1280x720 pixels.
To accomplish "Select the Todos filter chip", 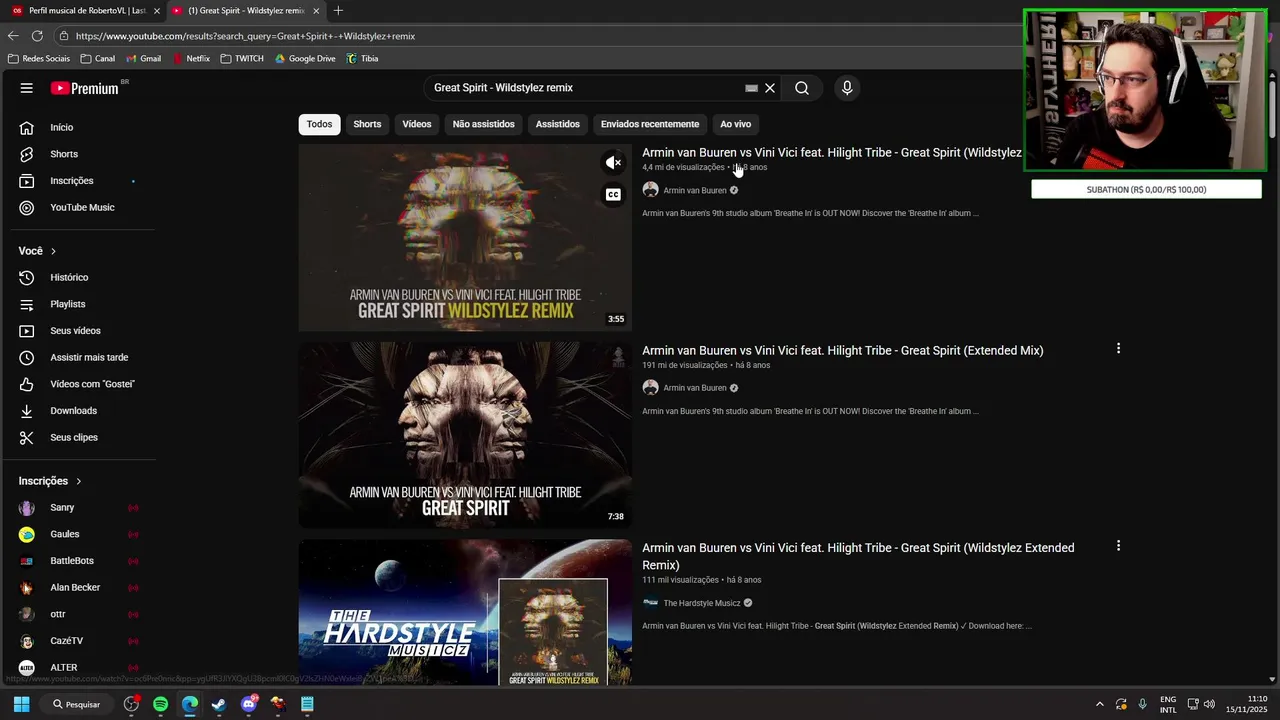I will [x=320, y=124].
